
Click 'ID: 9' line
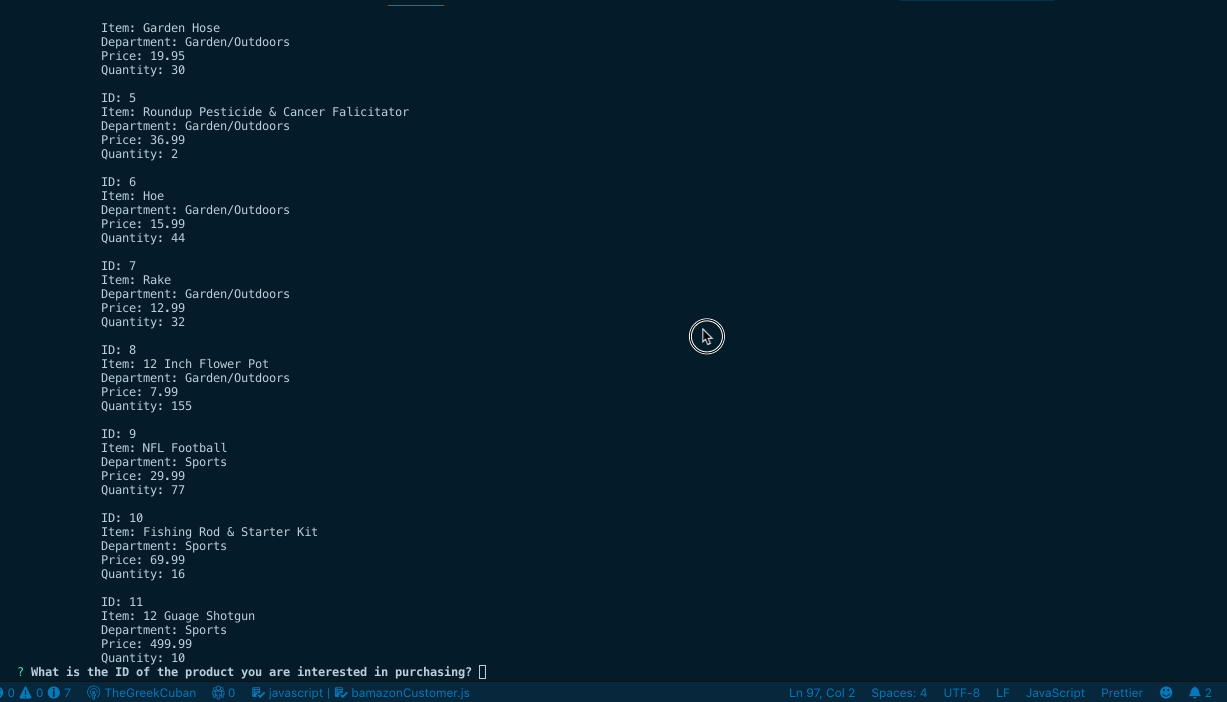(x=118, y=434)
